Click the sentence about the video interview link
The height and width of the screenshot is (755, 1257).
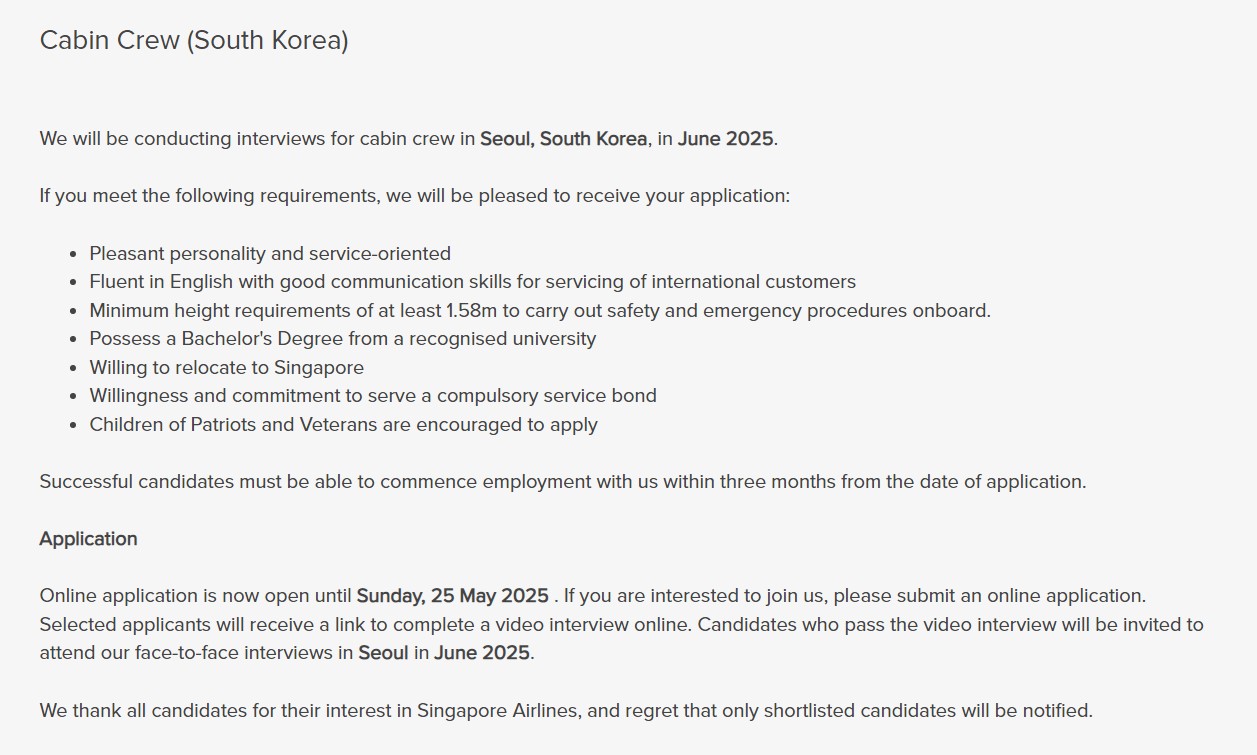point(365,625)
